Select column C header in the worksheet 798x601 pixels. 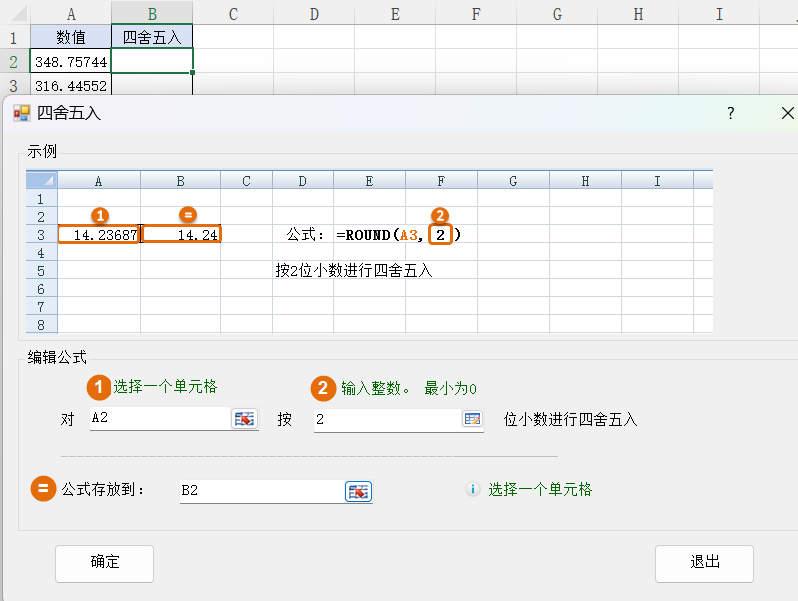[232, 13]
